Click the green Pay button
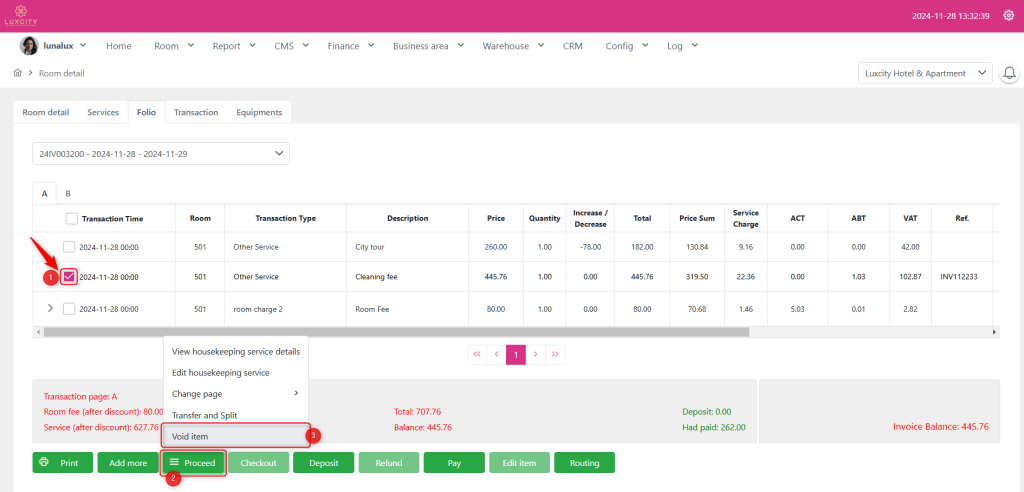The width and height of the screenshot is (1024, 492). click(453, 463)
